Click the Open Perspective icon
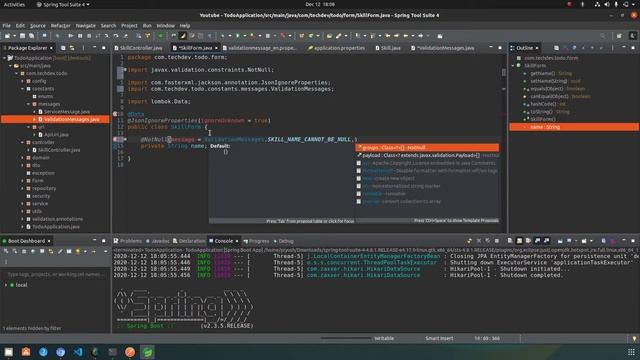This screenshot has width=640, height=360. pos(619,36)
